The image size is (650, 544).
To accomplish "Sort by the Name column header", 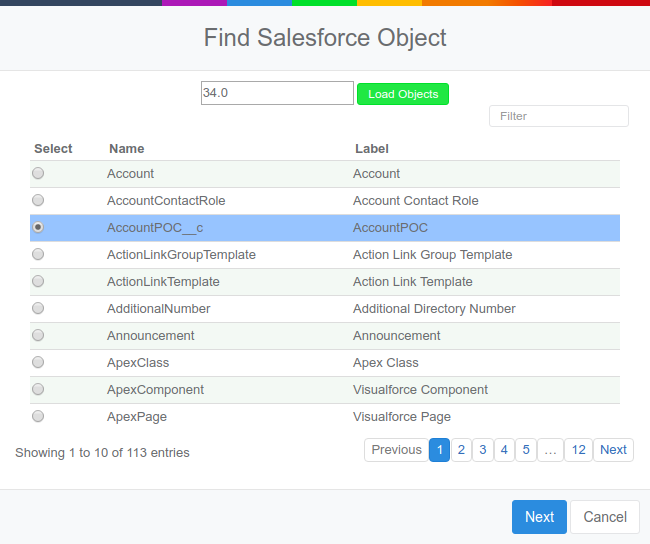I will (127, 149).
